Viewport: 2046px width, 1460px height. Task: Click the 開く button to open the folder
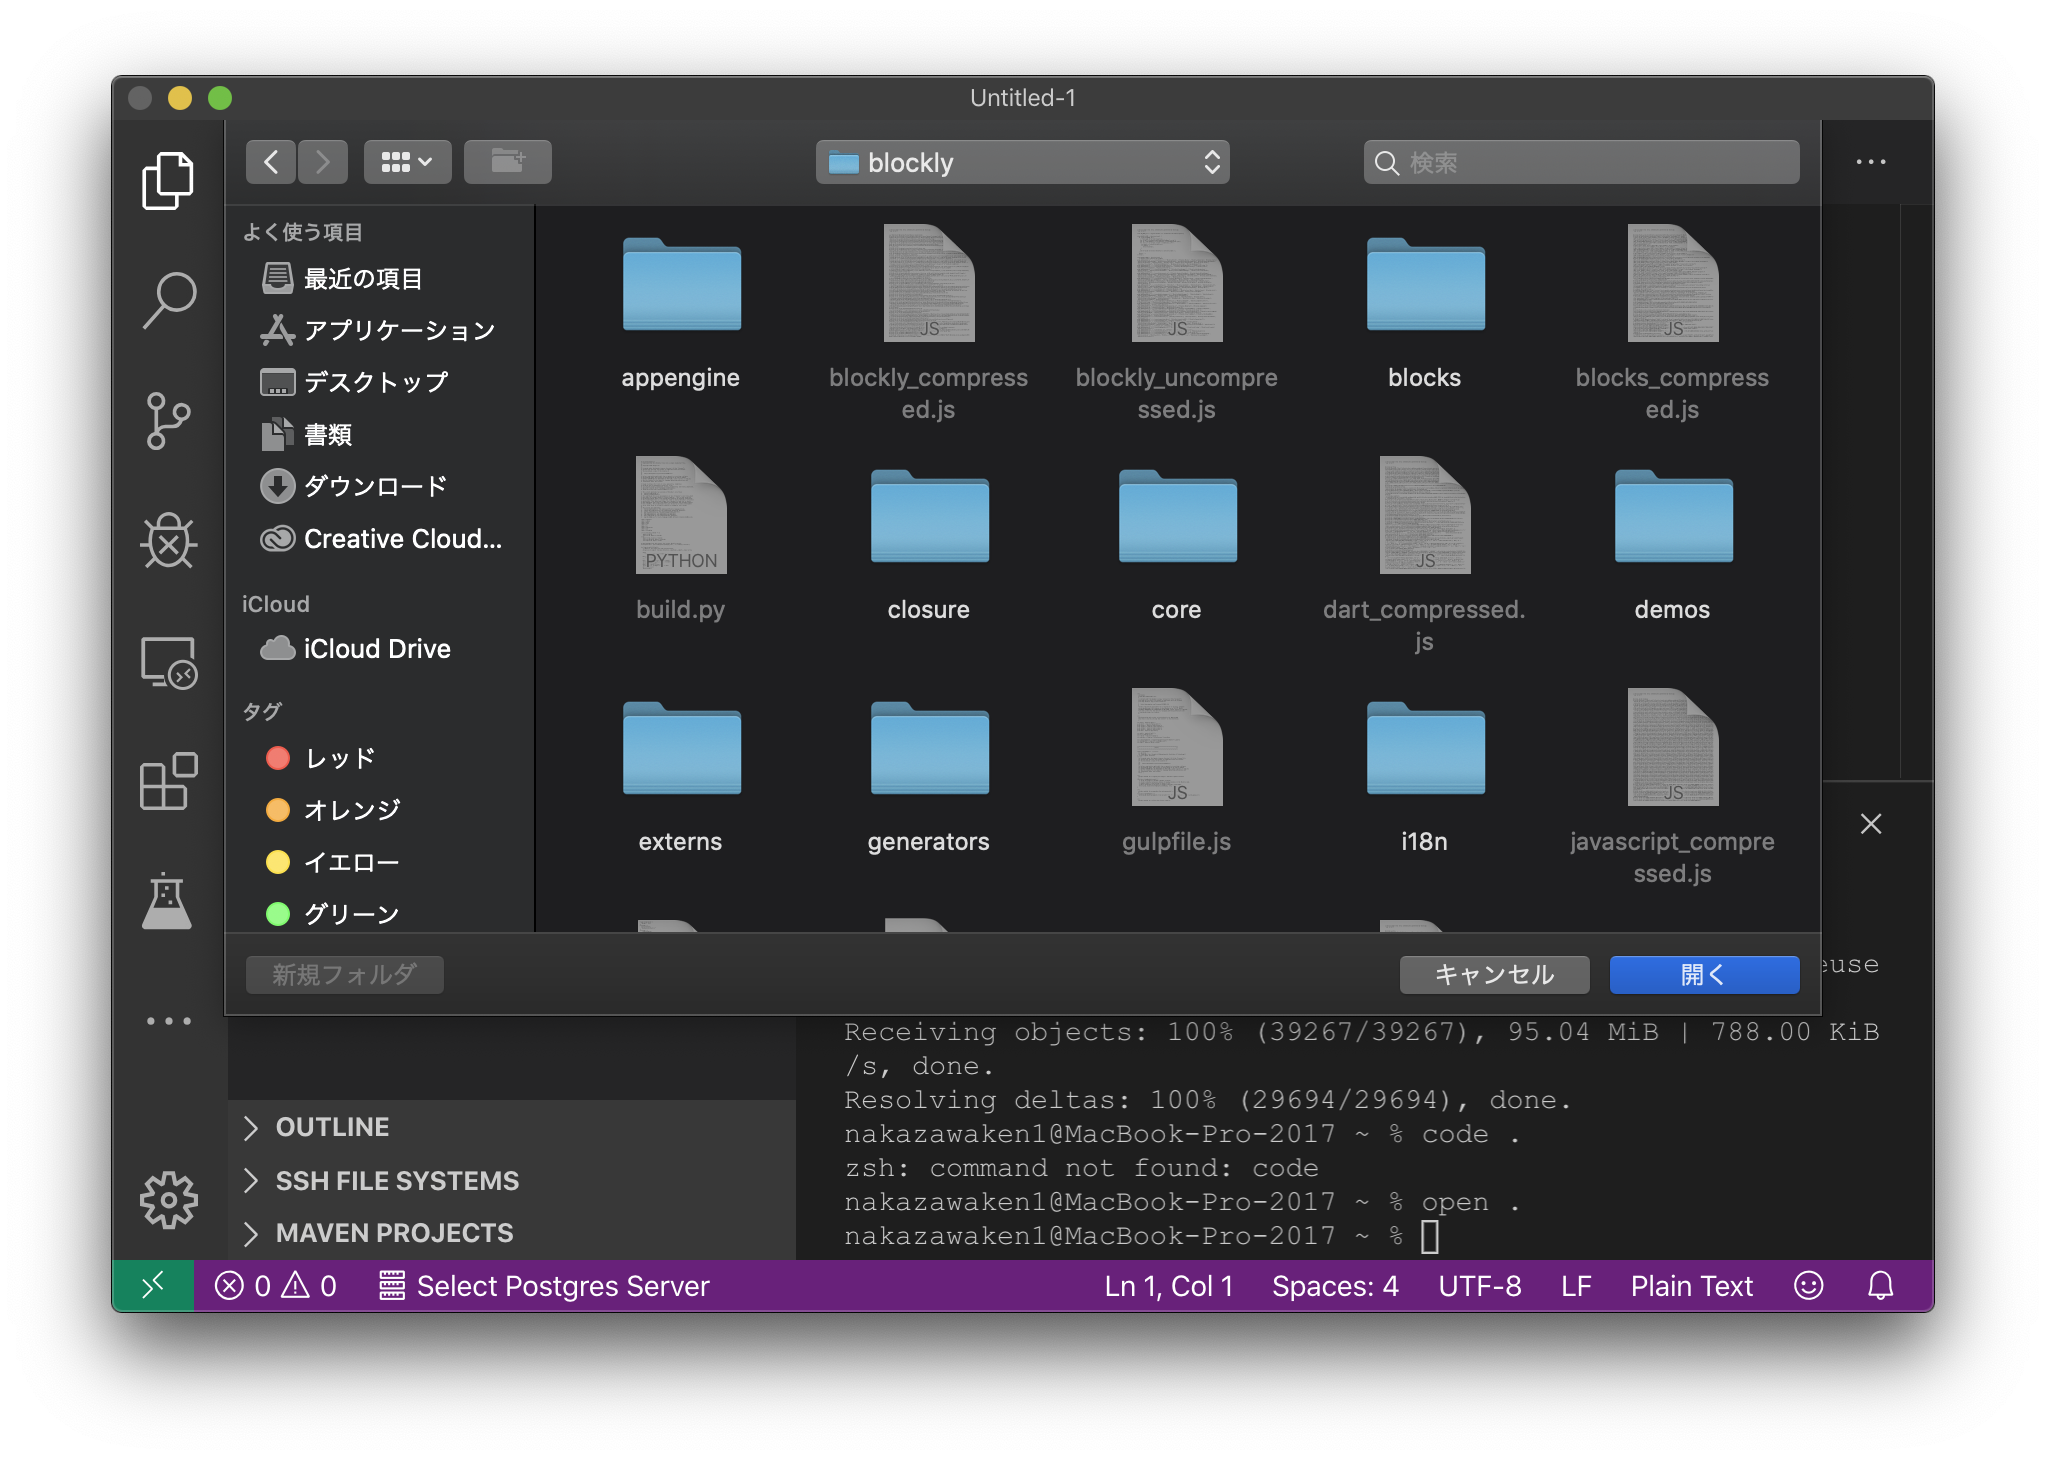(1704, 974)
